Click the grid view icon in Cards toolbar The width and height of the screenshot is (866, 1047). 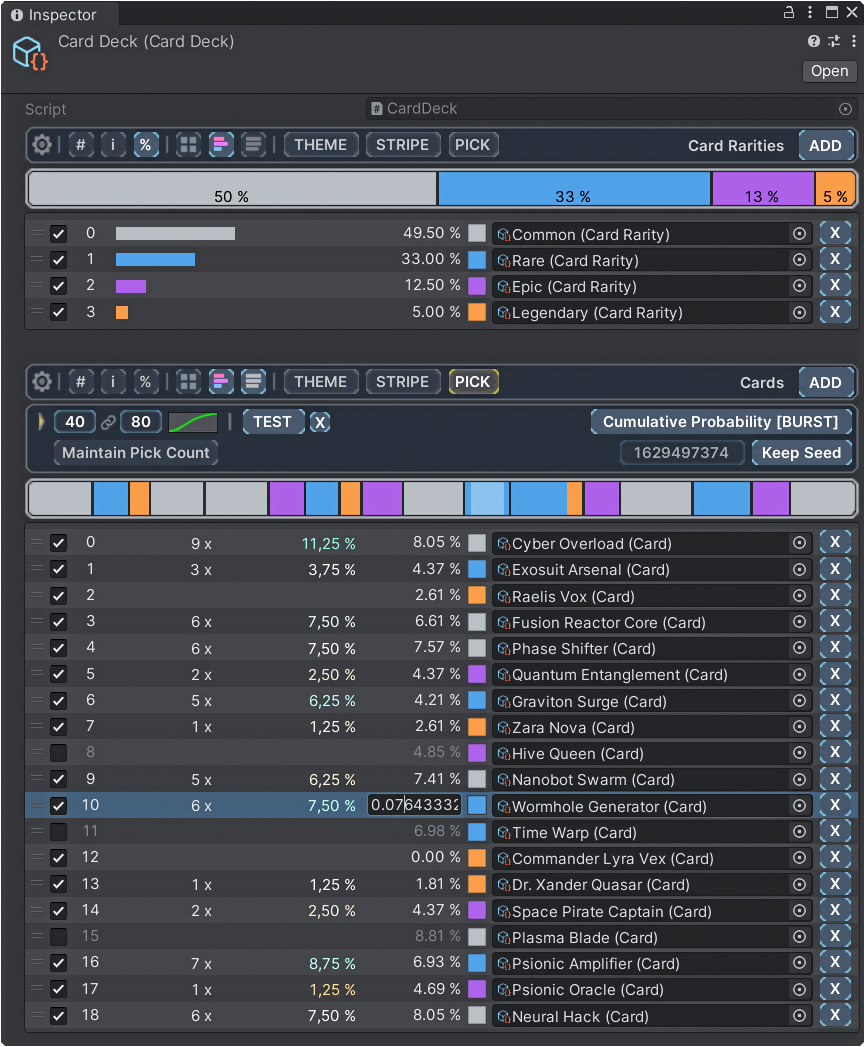188,382
